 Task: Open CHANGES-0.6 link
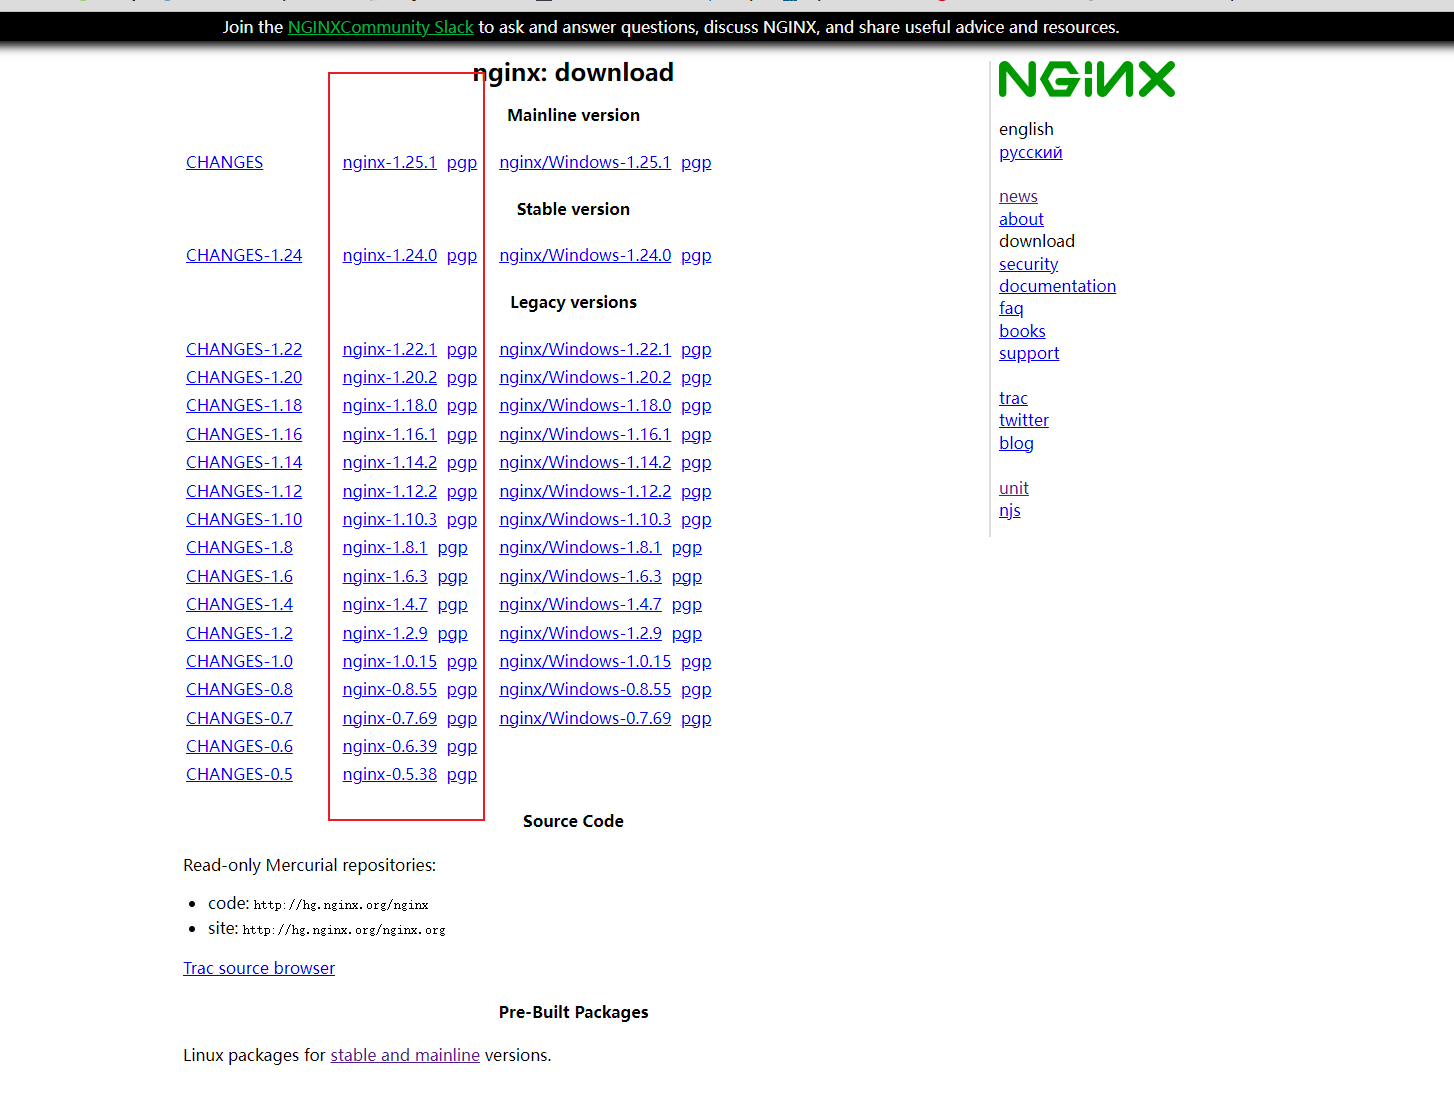239,746
